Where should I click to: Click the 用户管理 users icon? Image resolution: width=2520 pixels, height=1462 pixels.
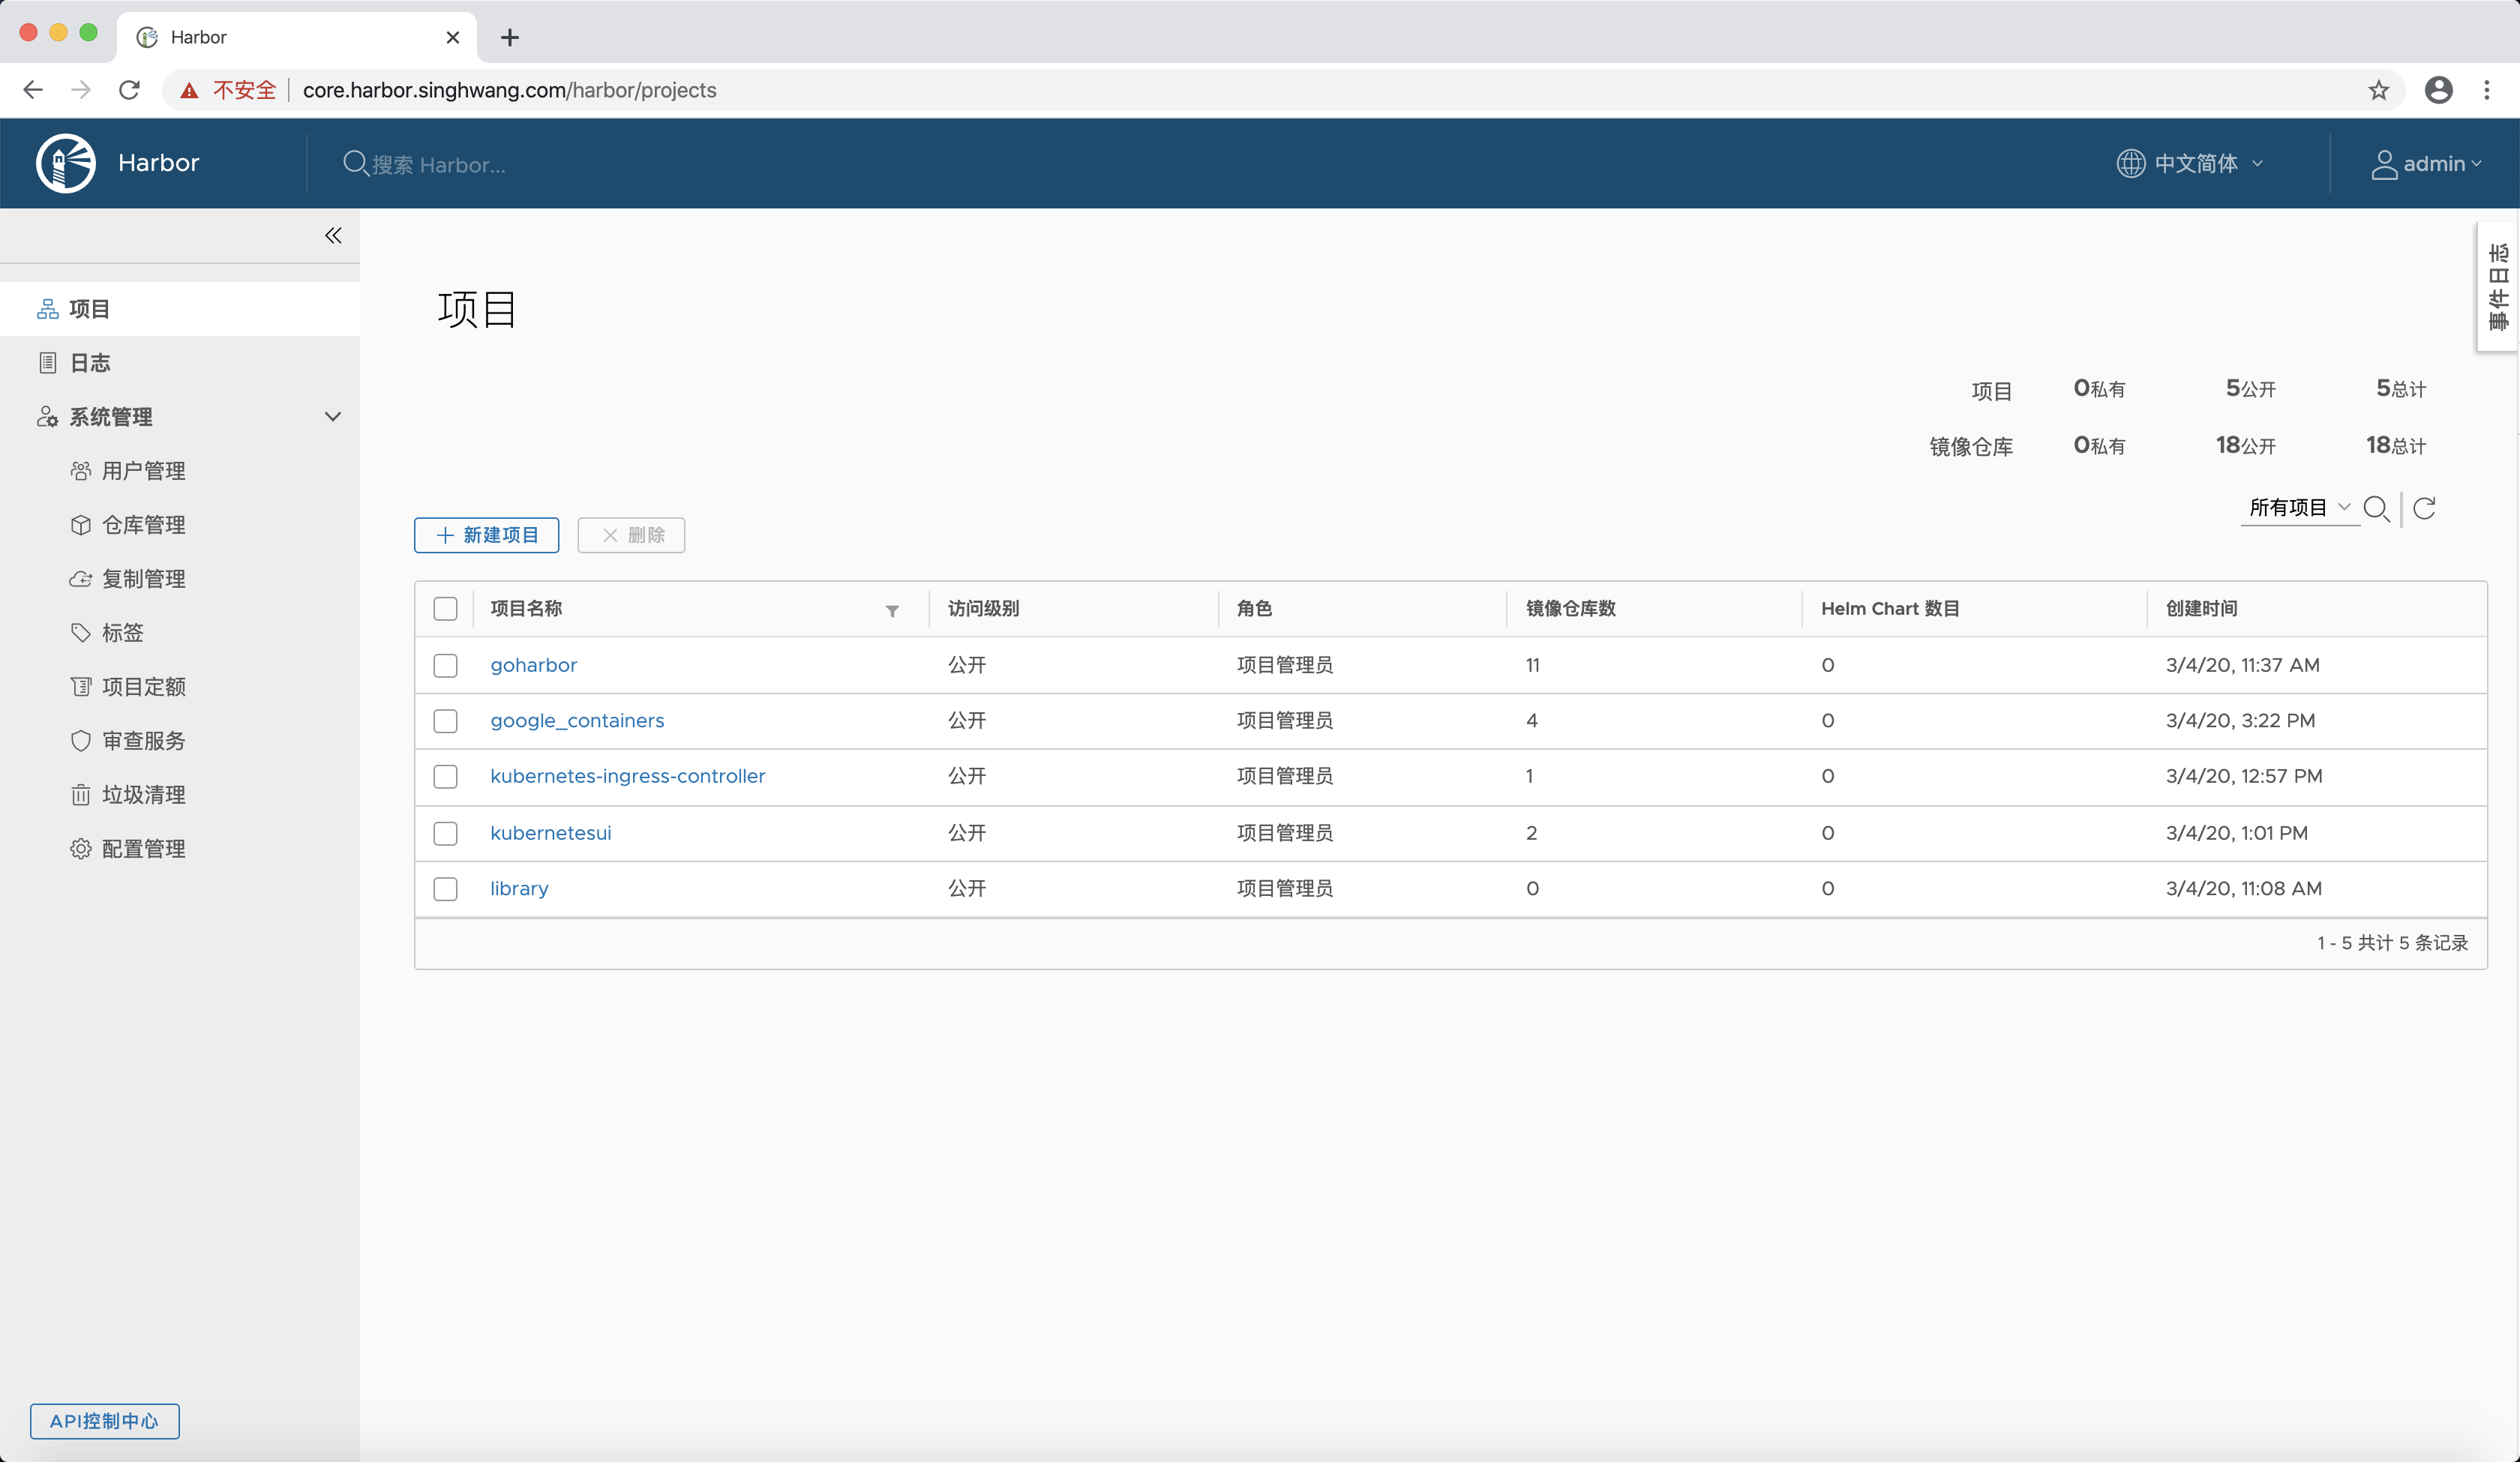tap(81, 471)
